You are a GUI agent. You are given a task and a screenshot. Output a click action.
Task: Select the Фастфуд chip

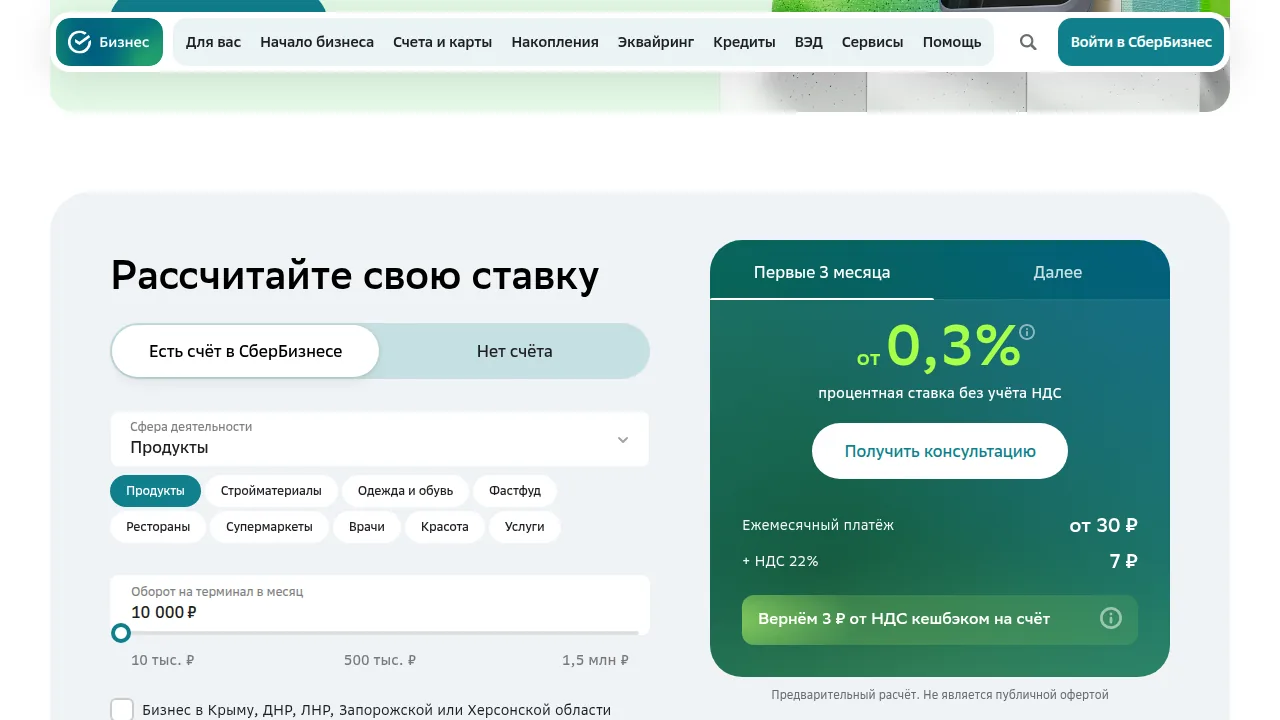tap(515, 491)
